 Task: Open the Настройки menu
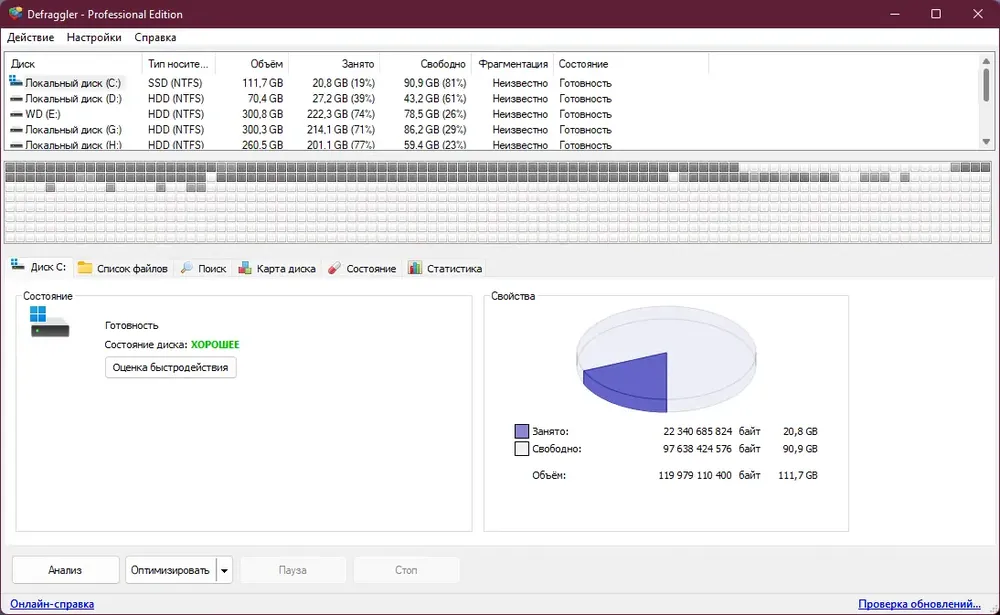click(94, 37)
